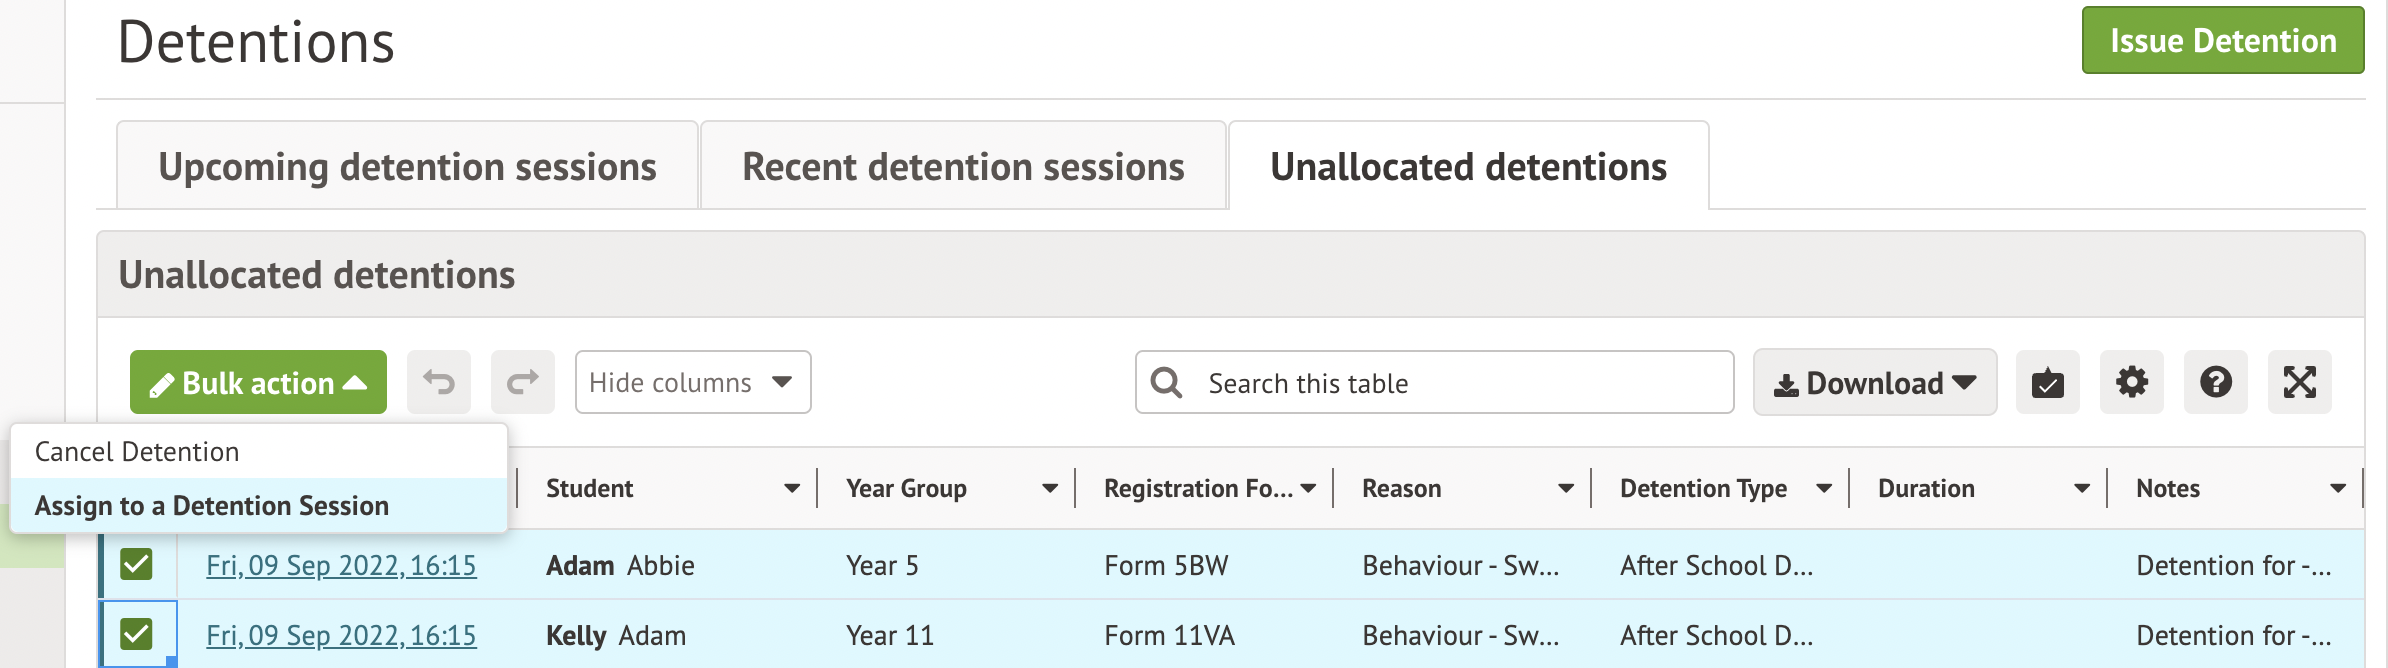Expand table to fullscreen view
The width and height of the screenshot is (2388, 668).
(x=2299, y=382)
